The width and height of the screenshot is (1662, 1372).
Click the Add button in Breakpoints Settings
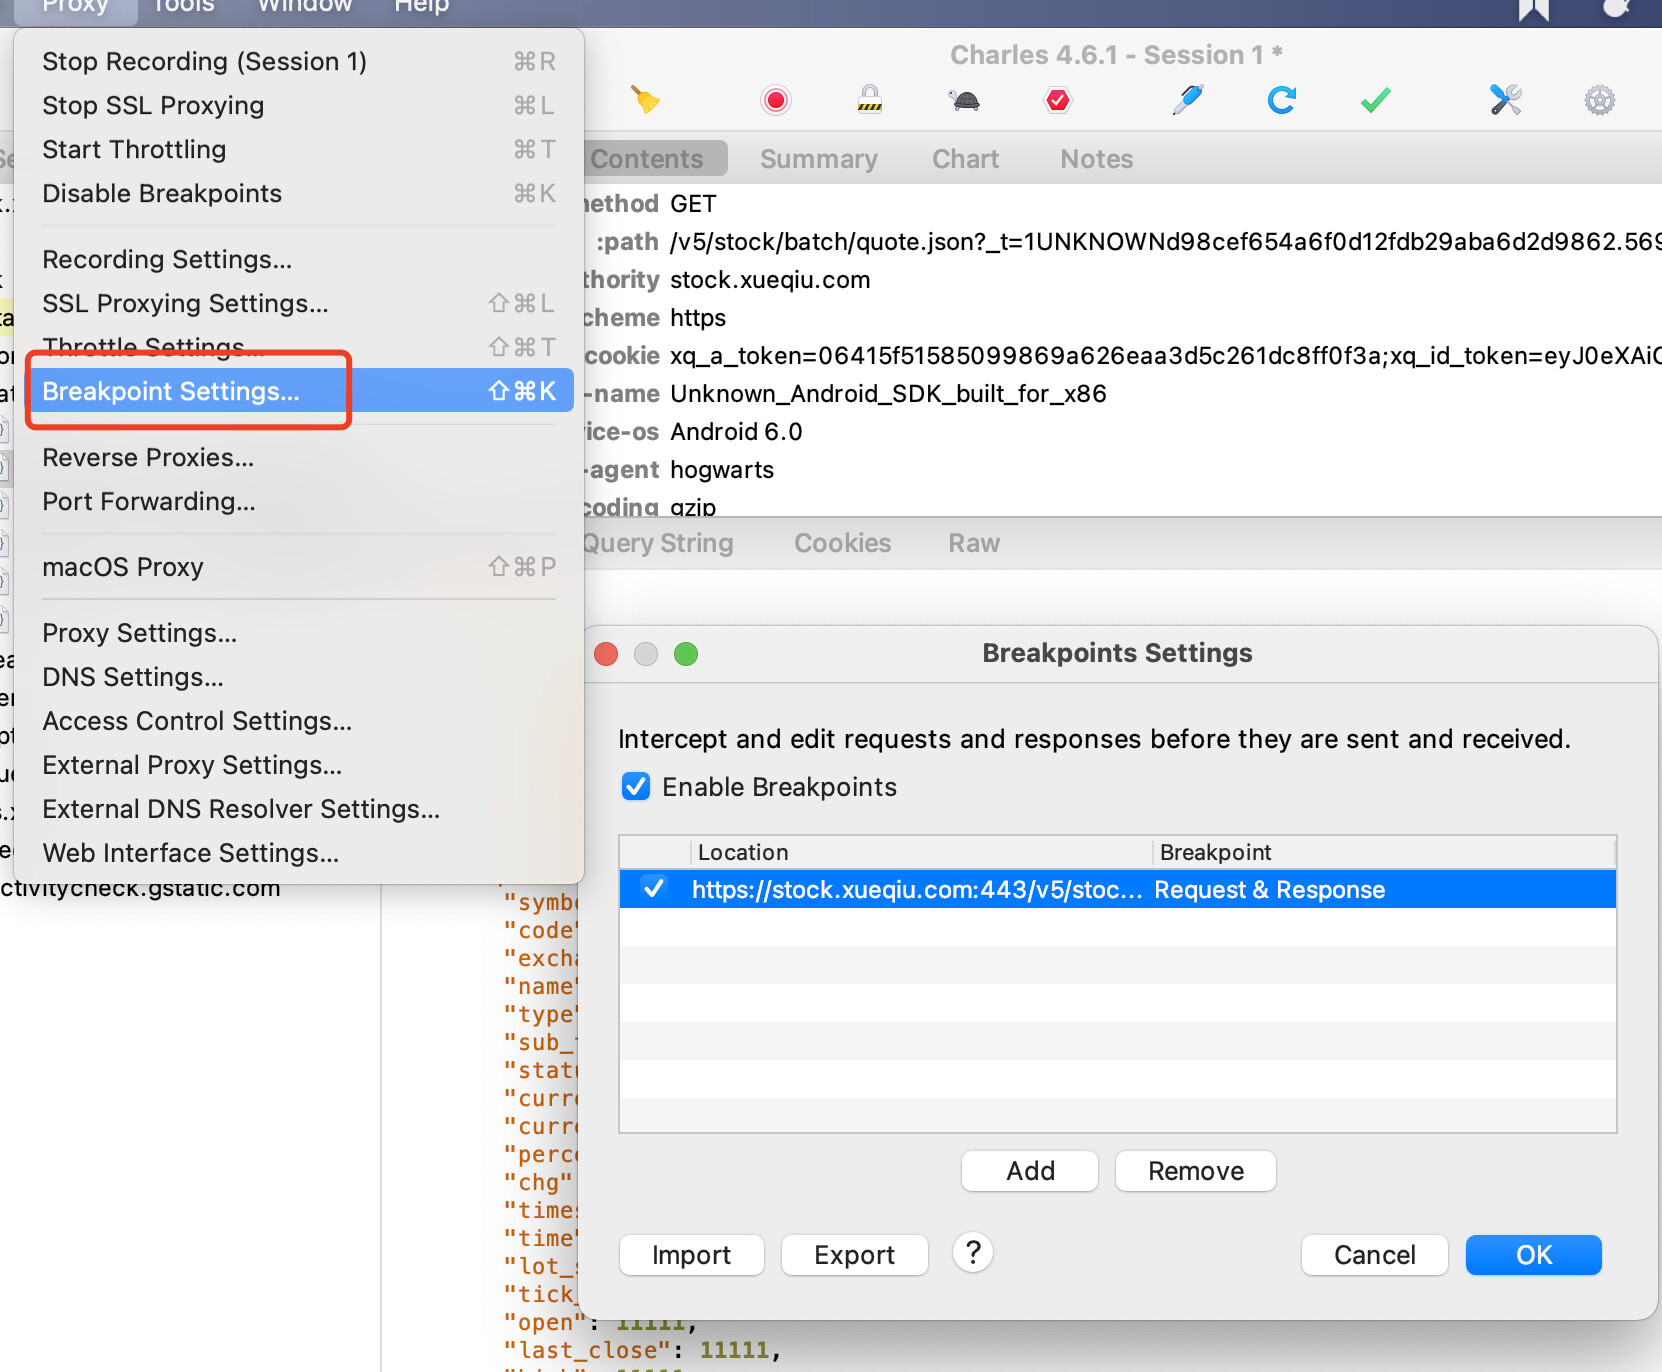click(1029, 1171)
